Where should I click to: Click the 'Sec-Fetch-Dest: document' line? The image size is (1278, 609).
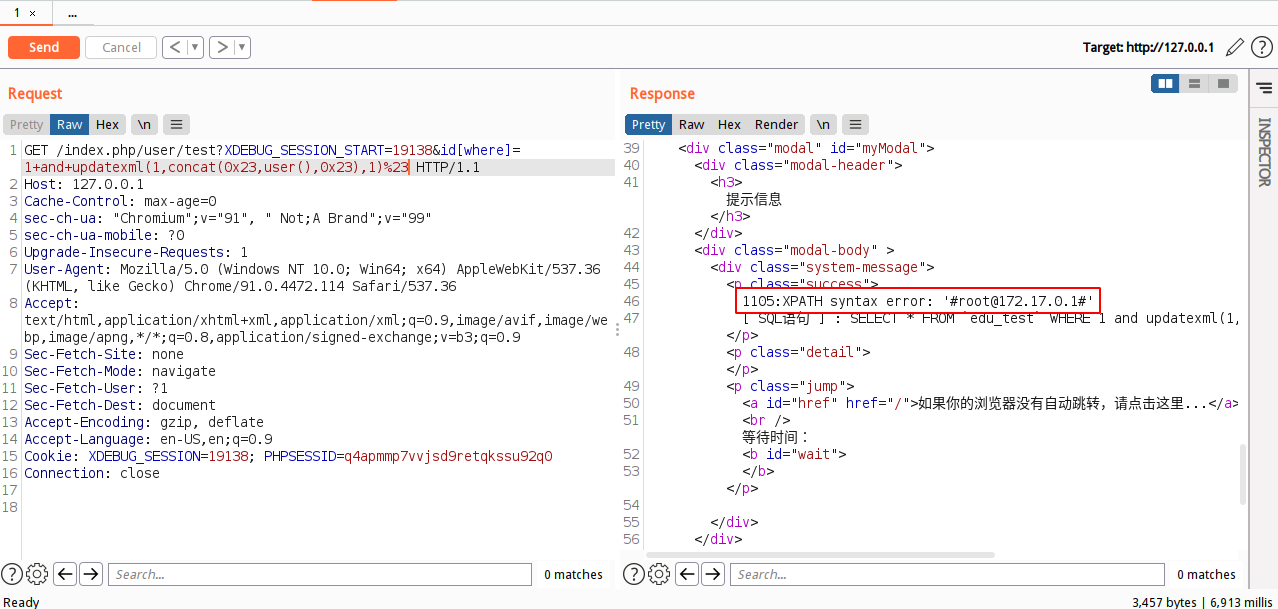pos(120,405)
